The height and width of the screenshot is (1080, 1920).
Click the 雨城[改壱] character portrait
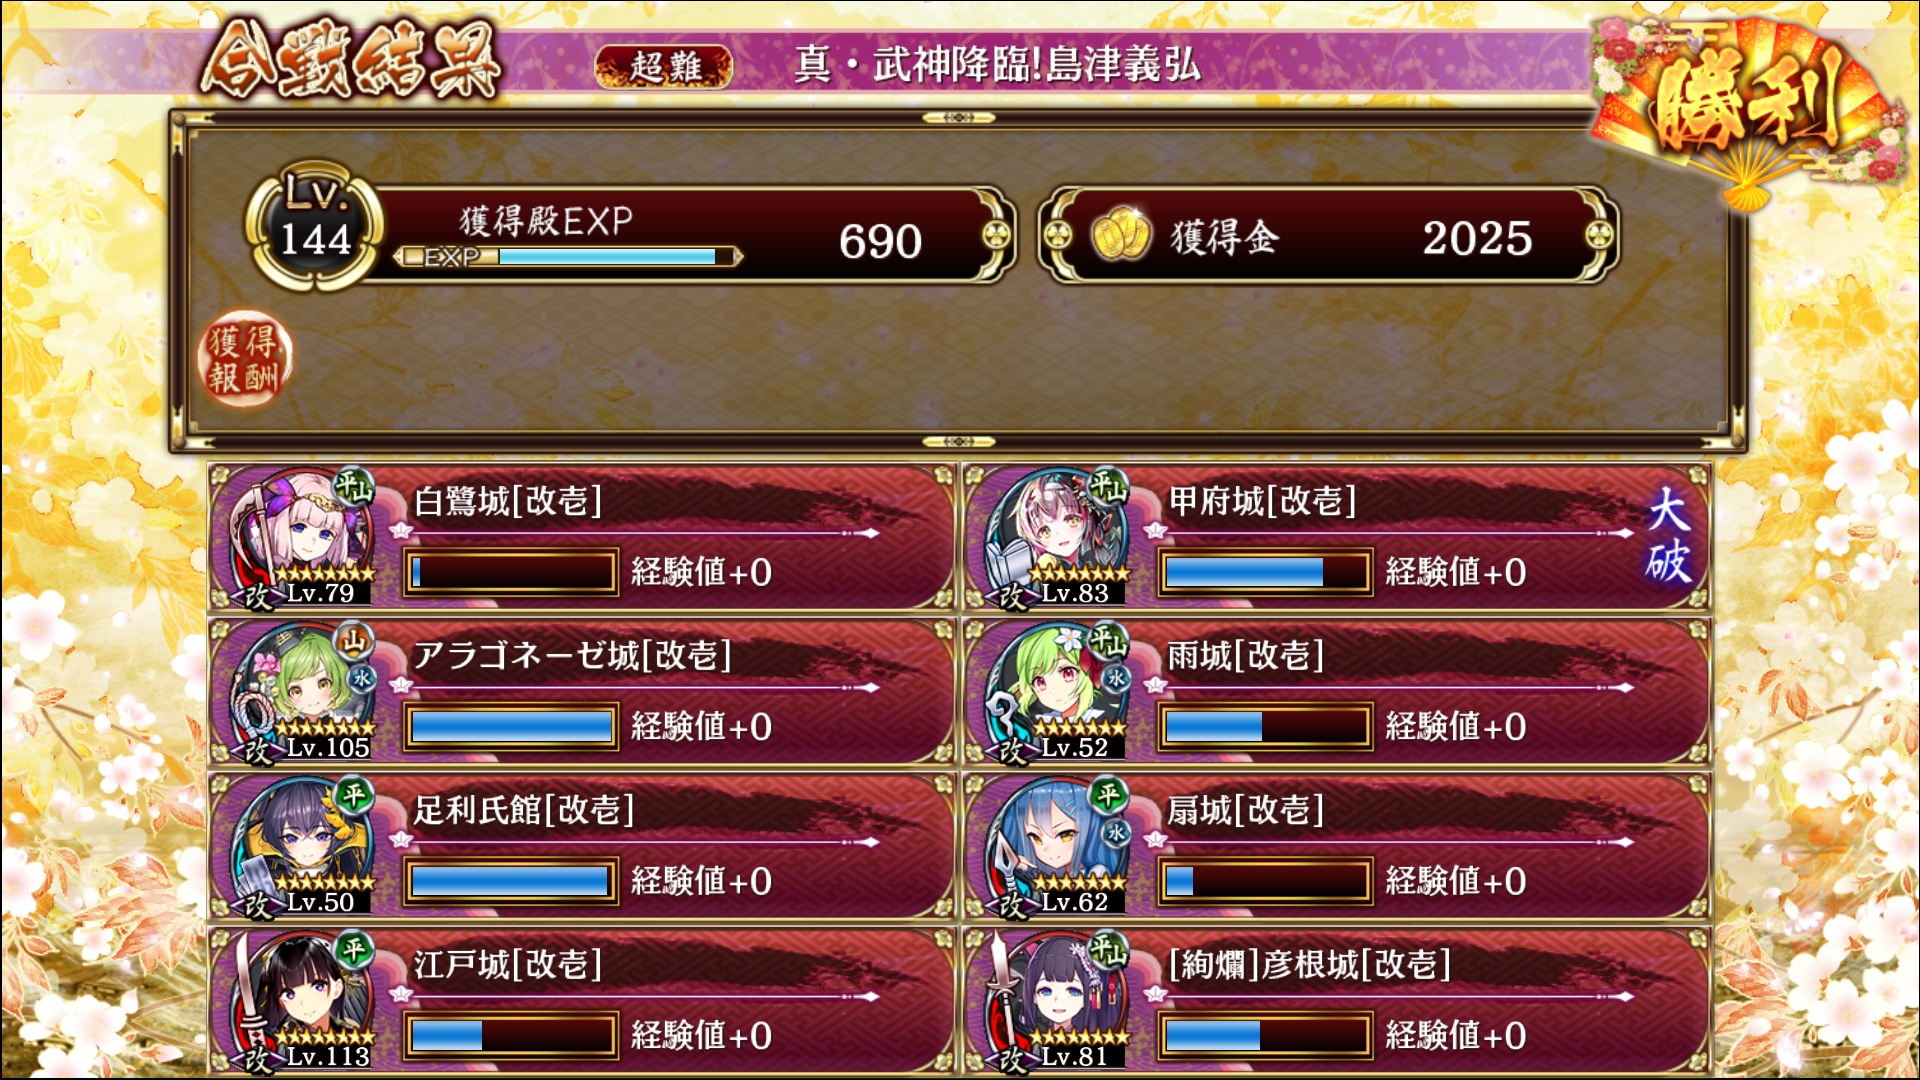click(1056, 692)
